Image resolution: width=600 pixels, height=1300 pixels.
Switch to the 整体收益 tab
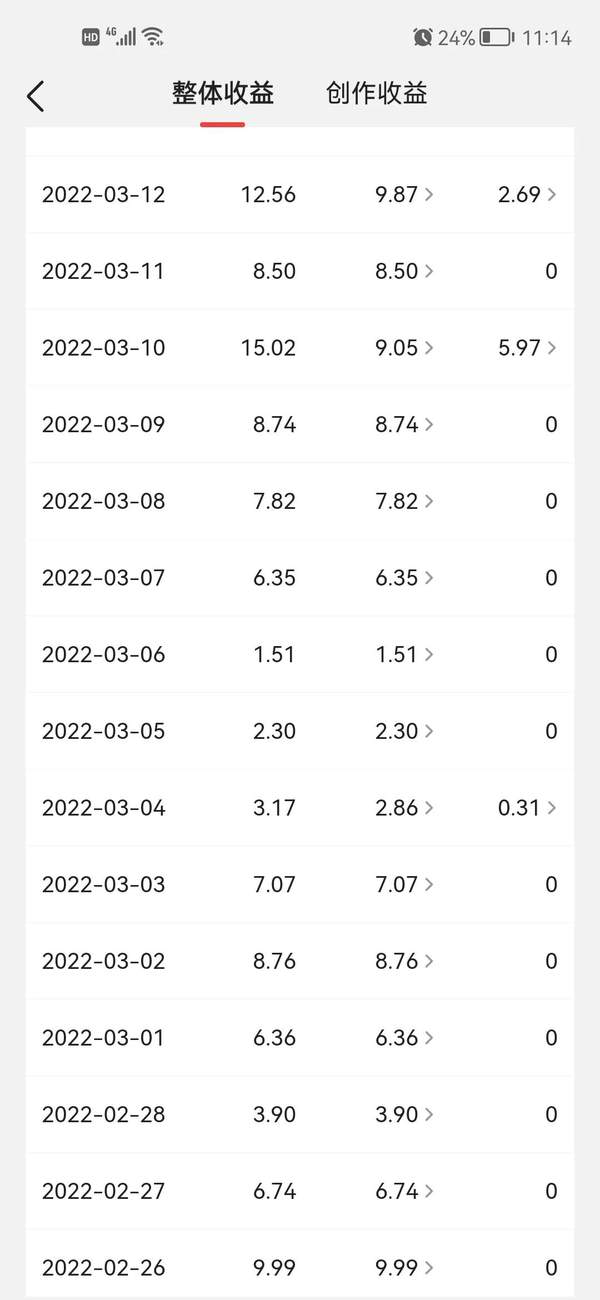click(222, 94)
